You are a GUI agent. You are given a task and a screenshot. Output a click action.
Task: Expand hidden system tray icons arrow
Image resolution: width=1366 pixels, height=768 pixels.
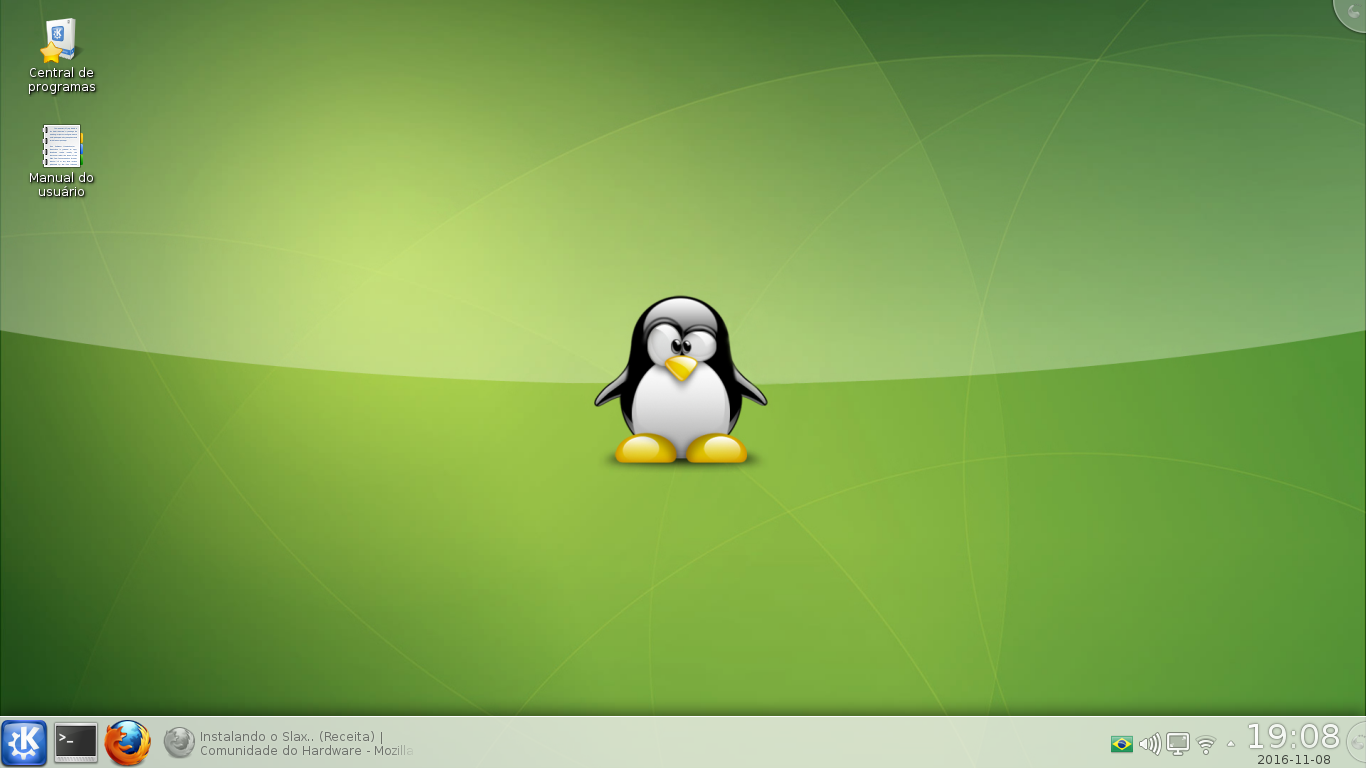click(1231, 744)
